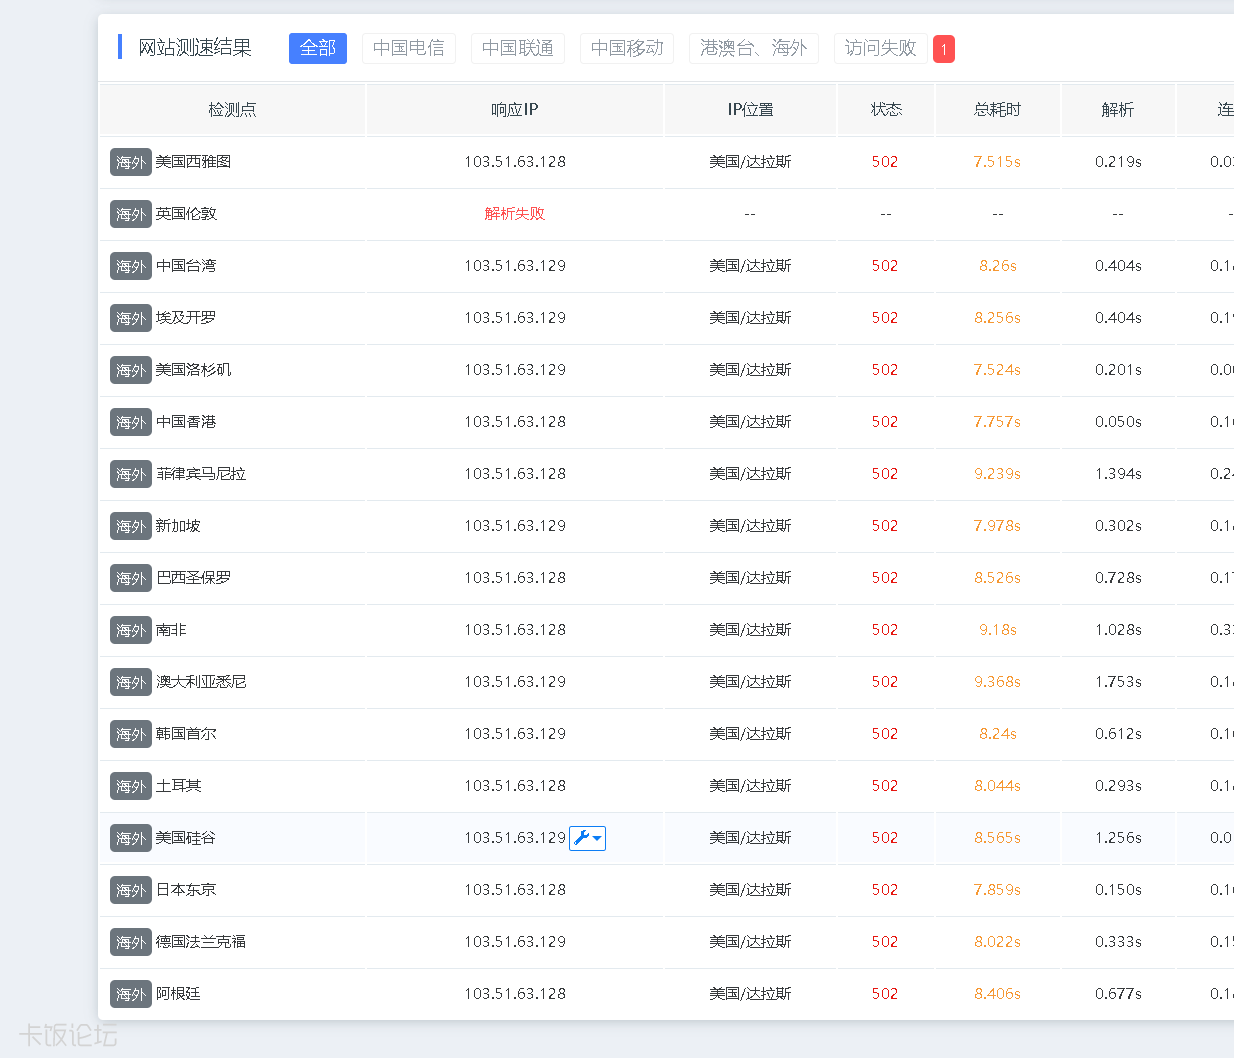Screen dimensions: 1234x1058
Task: Click the 9.368s total time value
Action: [997, 682]
